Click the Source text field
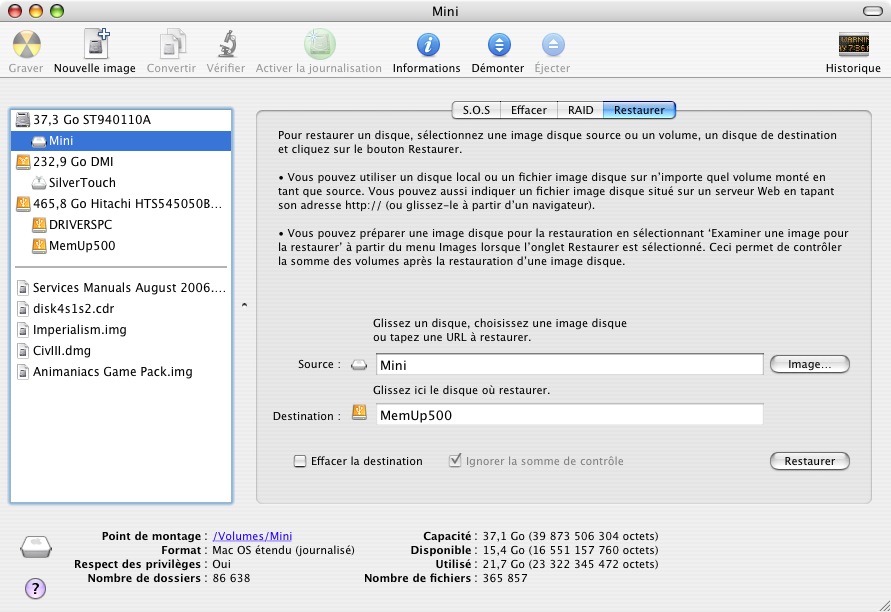This screenshot has width=891, height=612. point(569,364)
